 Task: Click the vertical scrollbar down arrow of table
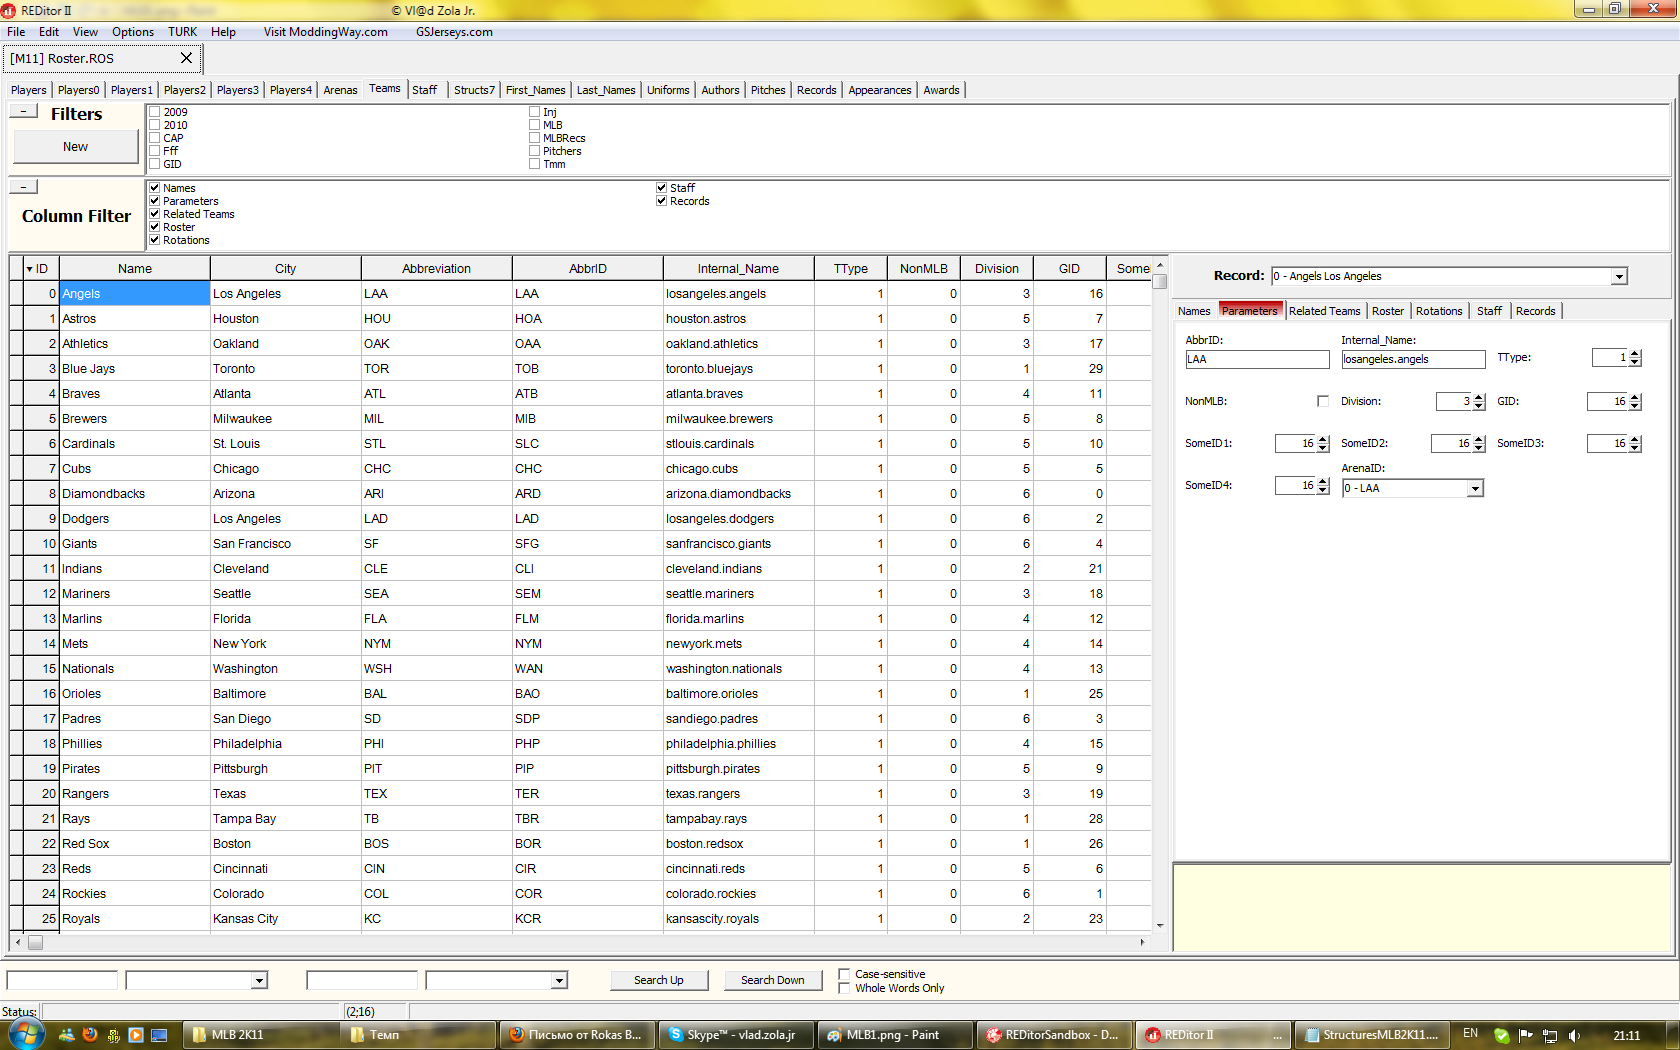pyautogui.click(x=1160, y=925)
